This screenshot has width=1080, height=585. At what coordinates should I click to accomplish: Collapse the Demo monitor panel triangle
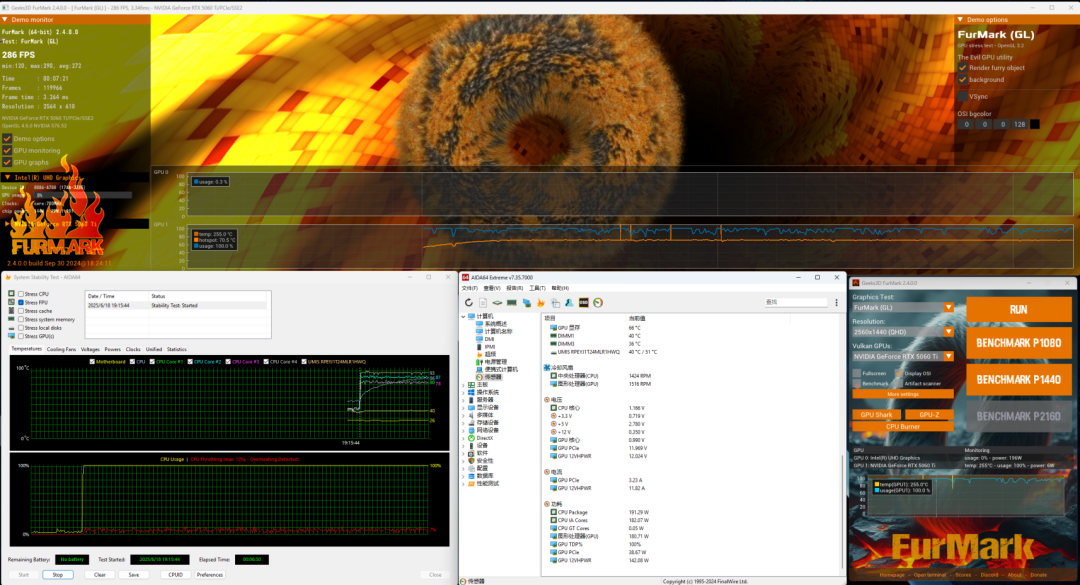coord(5,19)
